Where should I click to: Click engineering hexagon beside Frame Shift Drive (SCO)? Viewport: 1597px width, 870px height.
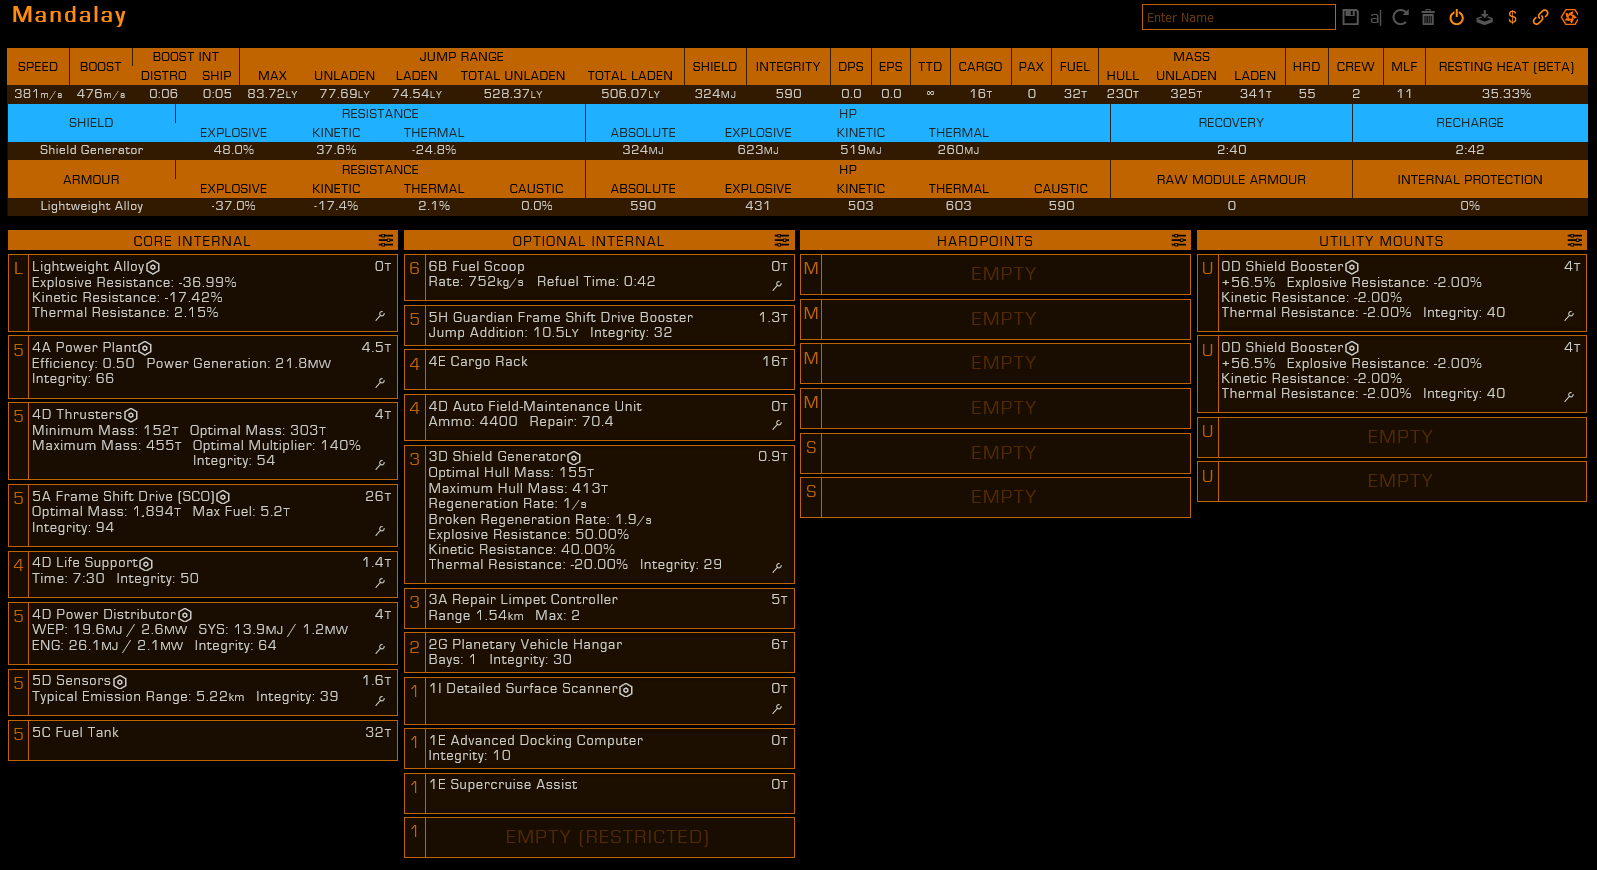coord(223,497)
